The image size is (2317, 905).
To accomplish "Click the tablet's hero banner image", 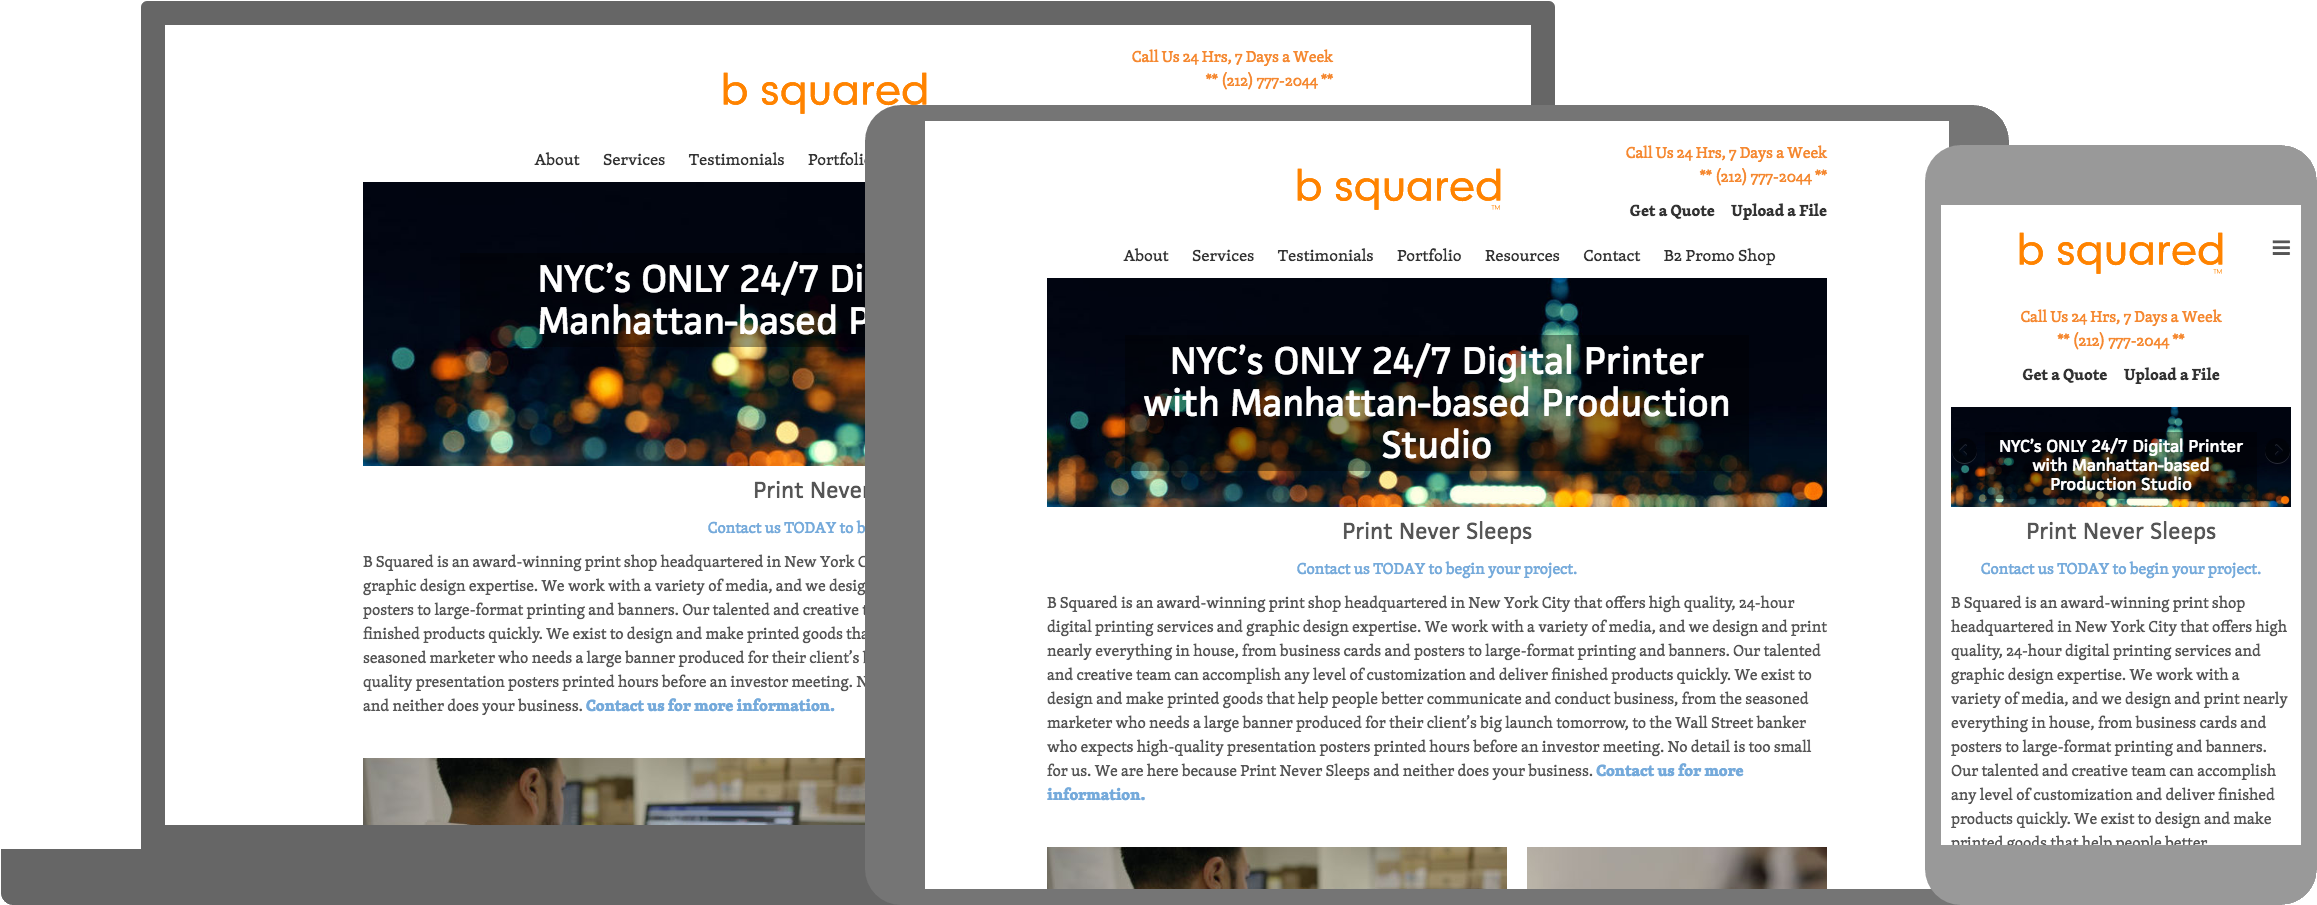I will coord(1436,392).
